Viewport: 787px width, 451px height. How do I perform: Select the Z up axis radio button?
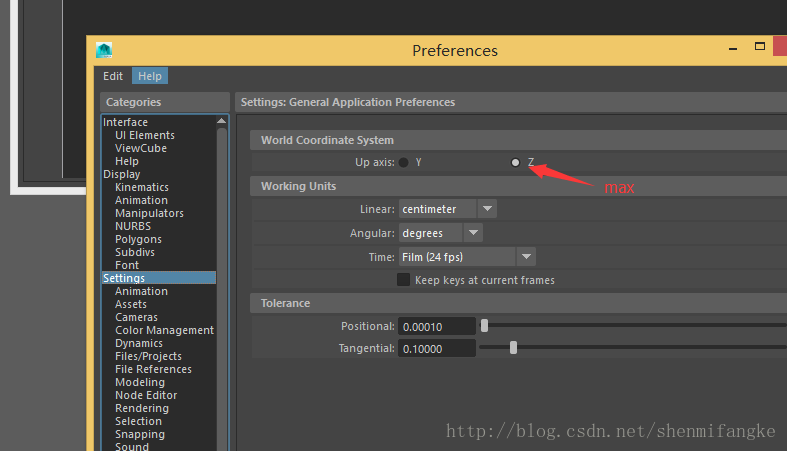[x=515, y=163]
